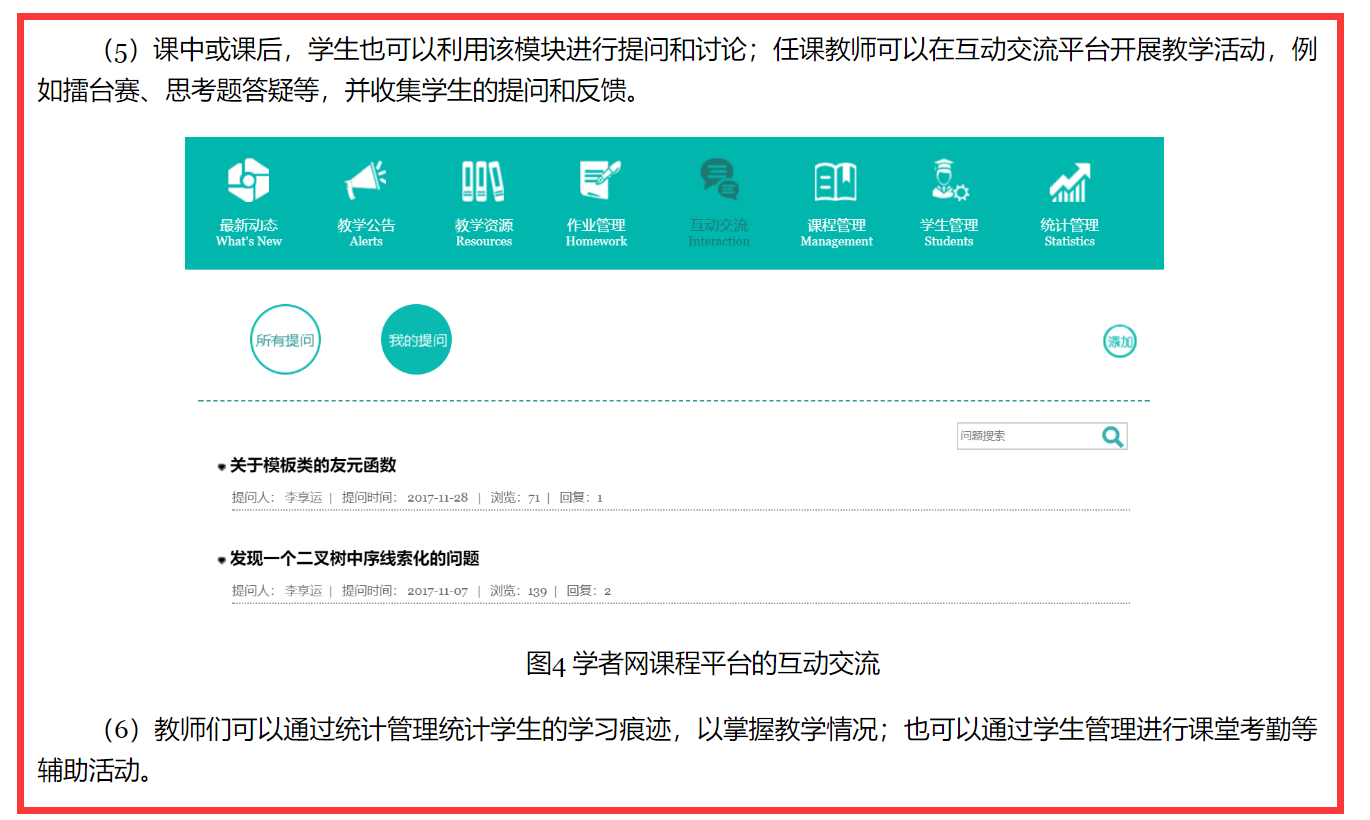Click the 统计管理 text label
Image resolution: width=1370 pixels, height=820 pixels.
[x=1069, y=225]
